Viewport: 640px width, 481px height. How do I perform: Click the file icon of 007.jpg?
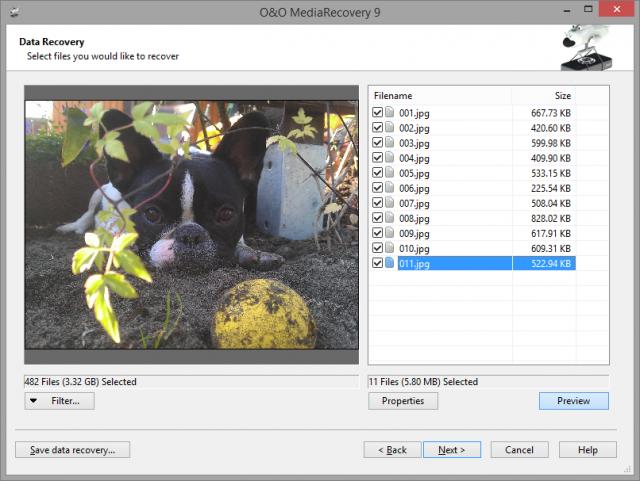pyautogui.click(x=390, y=203)
